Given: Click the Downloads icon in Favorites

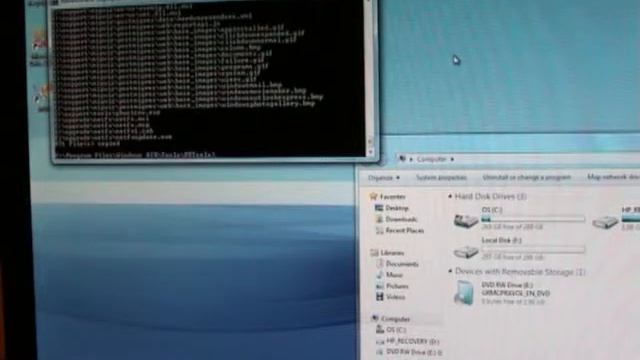Looking at the screenshot, I should click(x=379, y=219).
